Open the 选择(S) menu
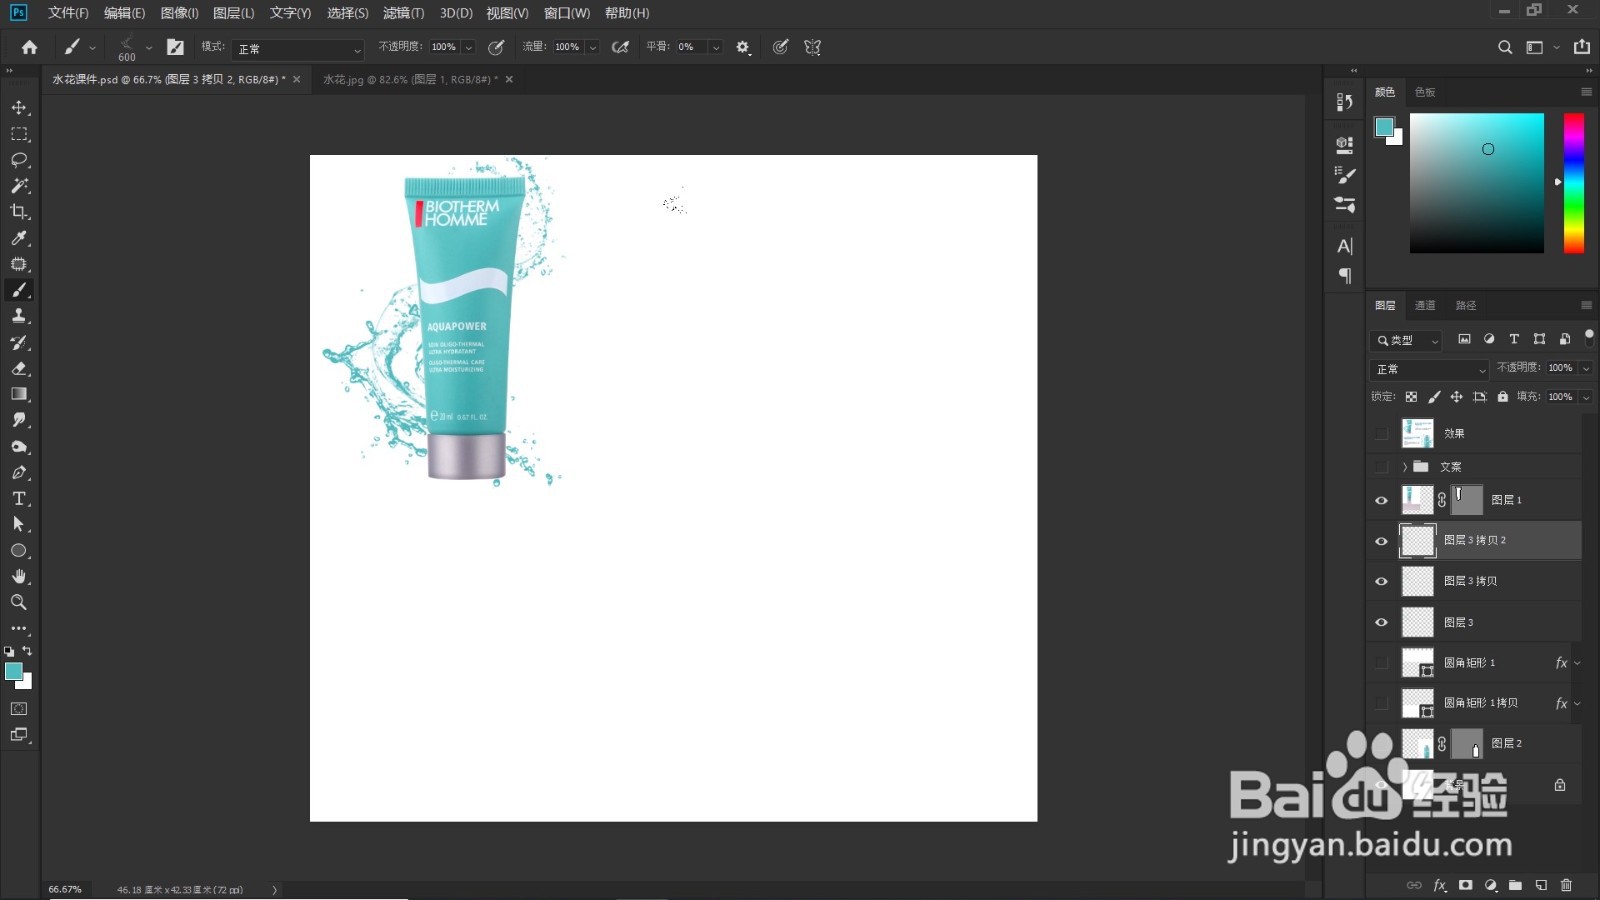The height and width of the screenshot is (900, 1600). pos(348,13)
